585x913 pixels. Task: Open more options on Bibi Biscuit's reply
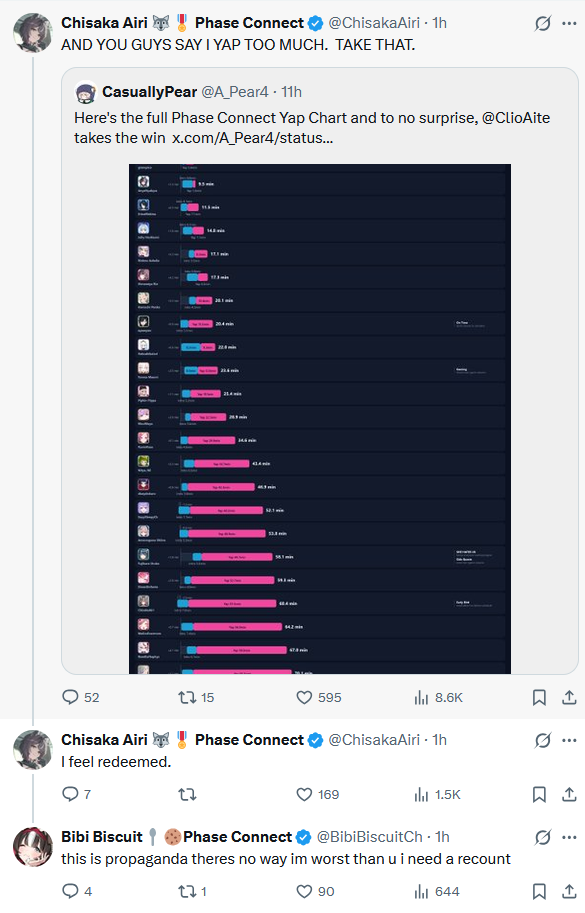569,837
